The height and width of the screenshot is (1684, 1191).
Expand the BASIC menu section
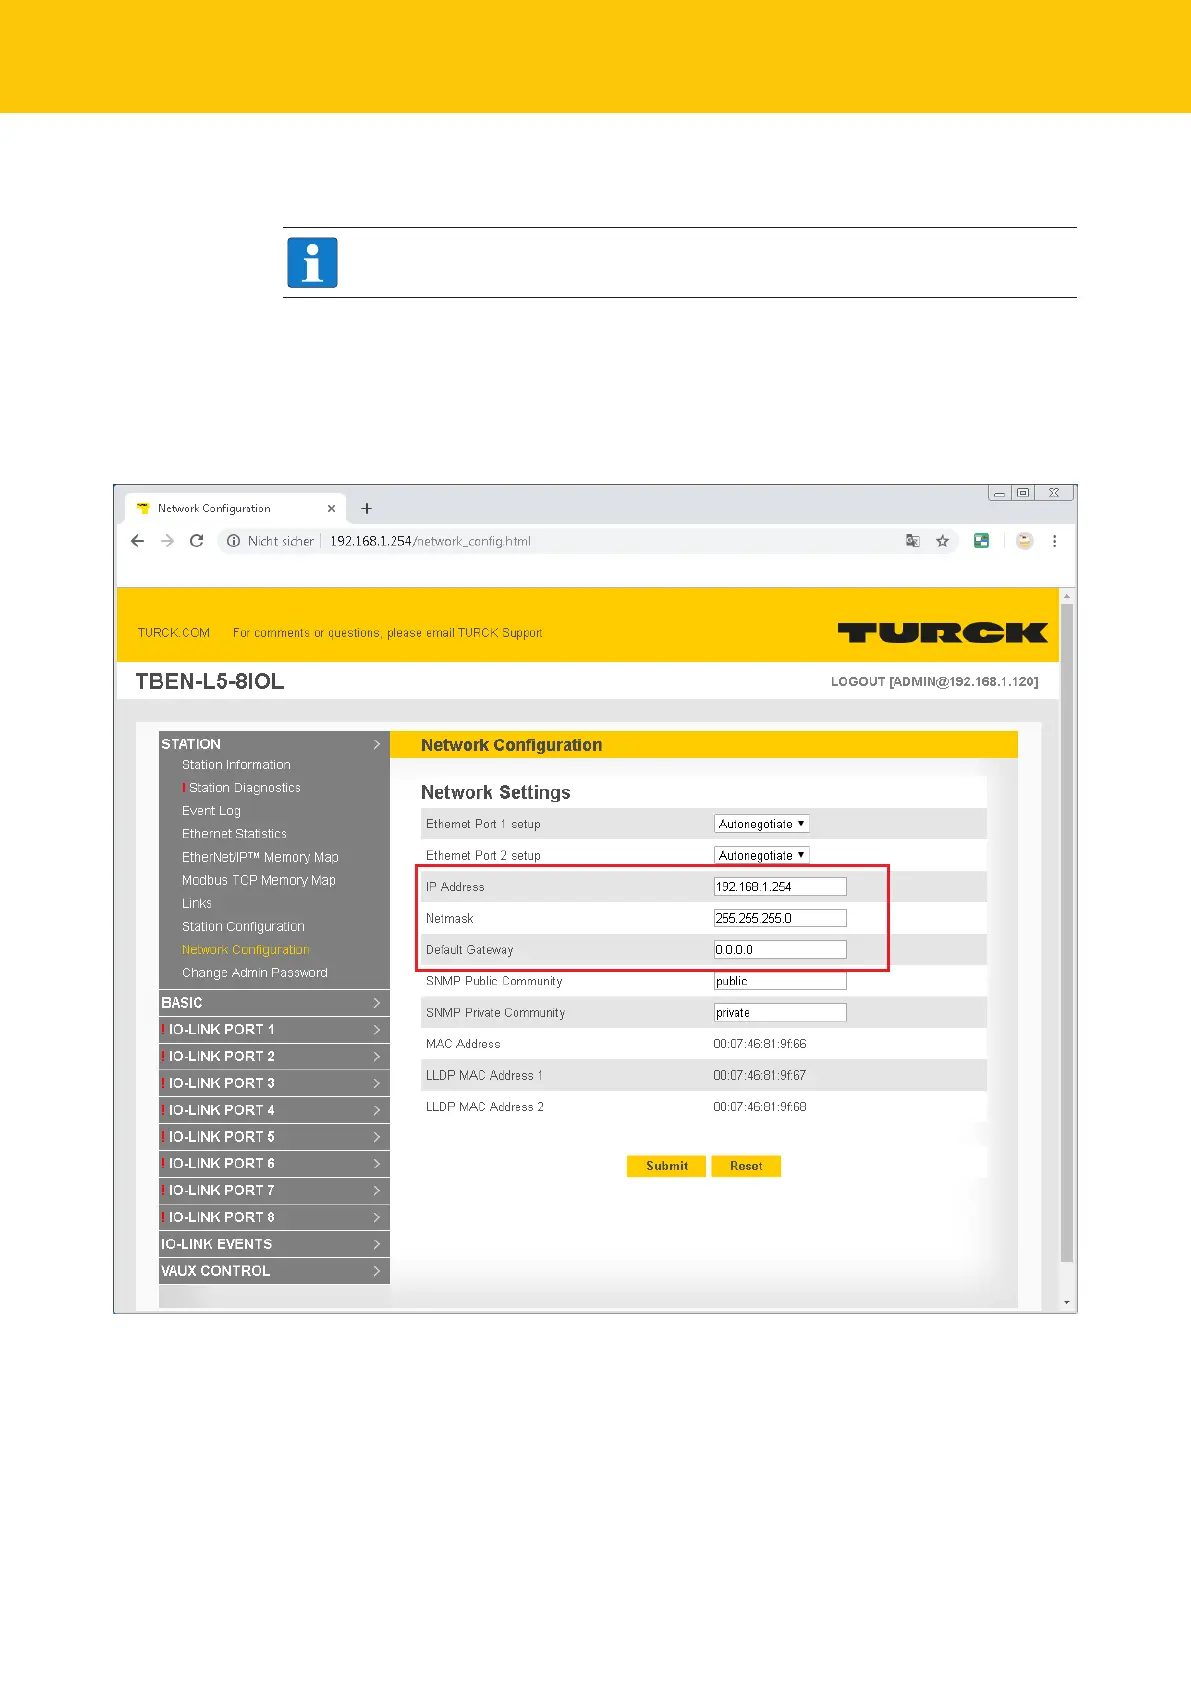274,1003
